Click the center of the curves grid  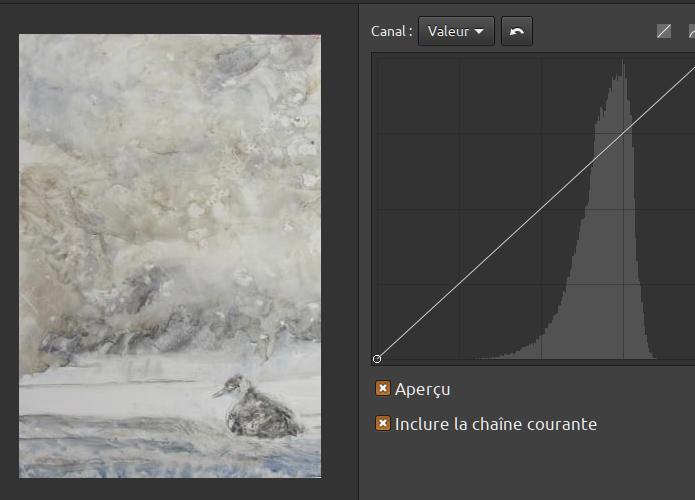pos(542,209)
